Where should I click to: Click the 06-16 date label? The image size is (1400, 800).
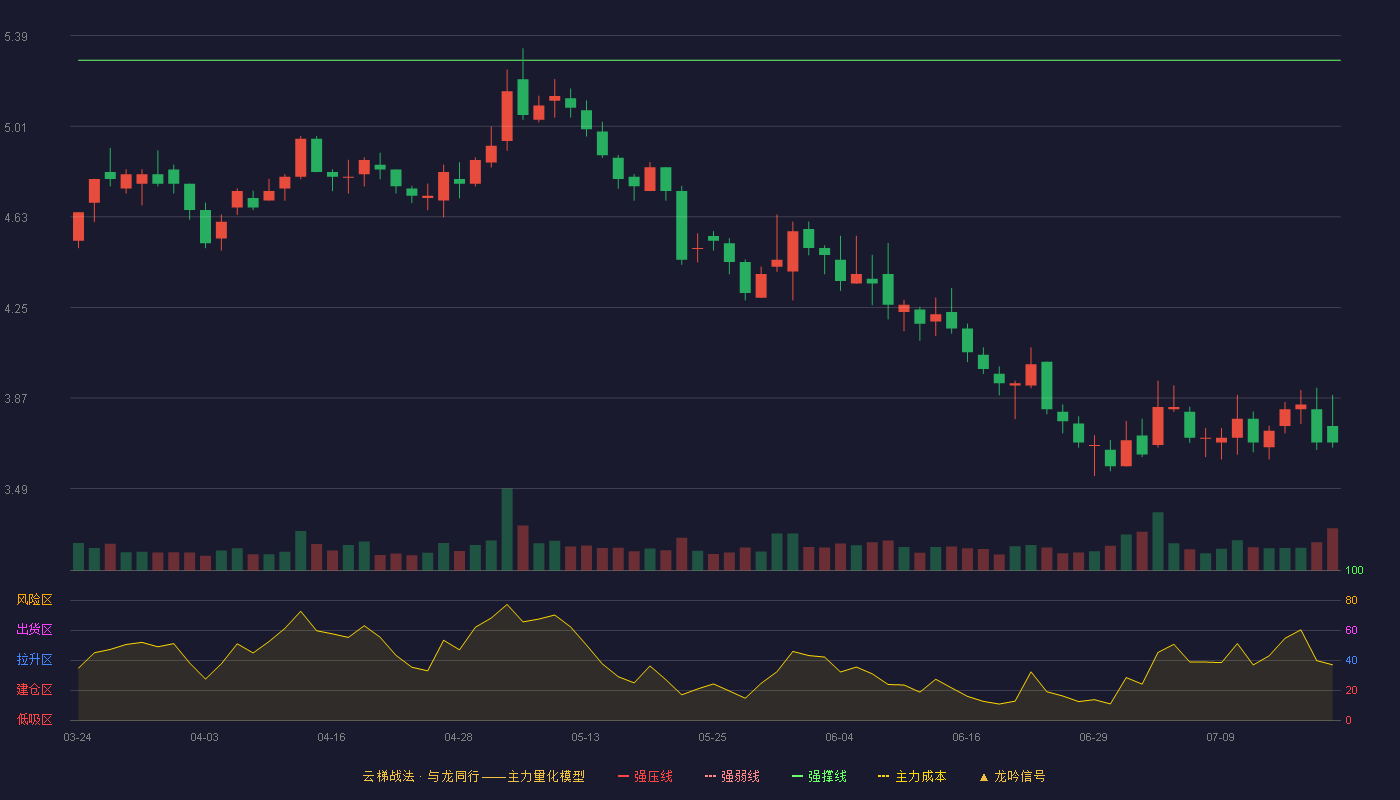[966, 737]
